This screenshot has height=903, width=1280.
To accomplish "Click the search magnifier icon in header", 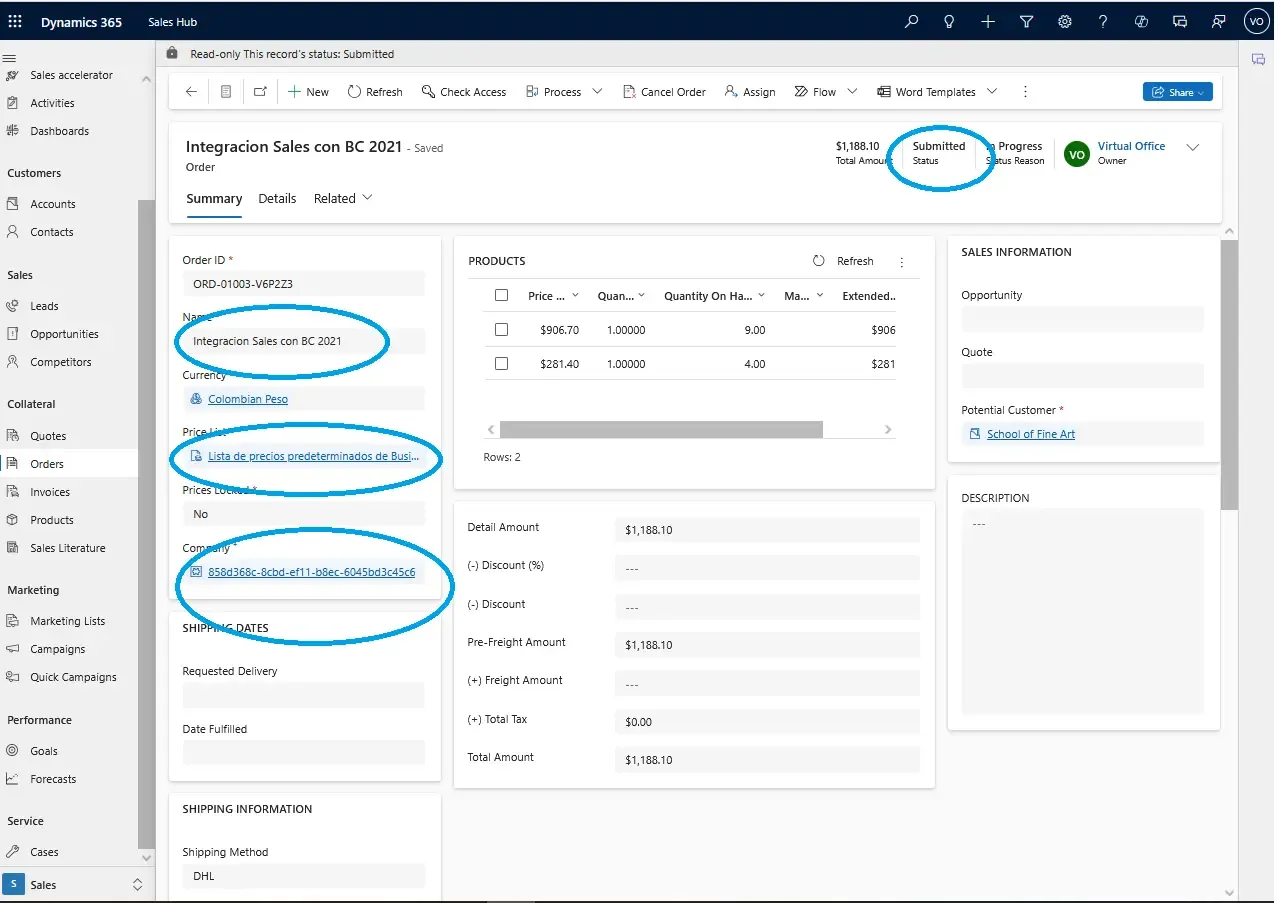I will point(911,21).
